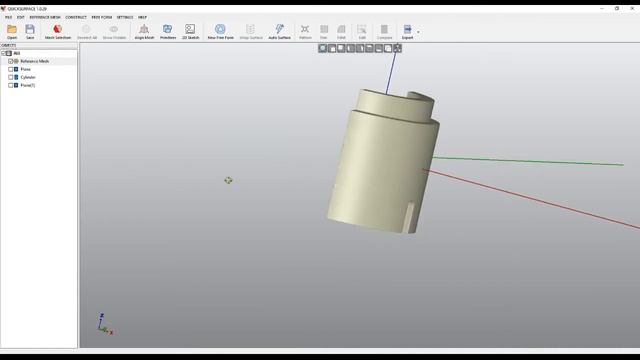Open the HELP menu
The height and width of the screenshot is (360, 640).
(x=142, y=18)
